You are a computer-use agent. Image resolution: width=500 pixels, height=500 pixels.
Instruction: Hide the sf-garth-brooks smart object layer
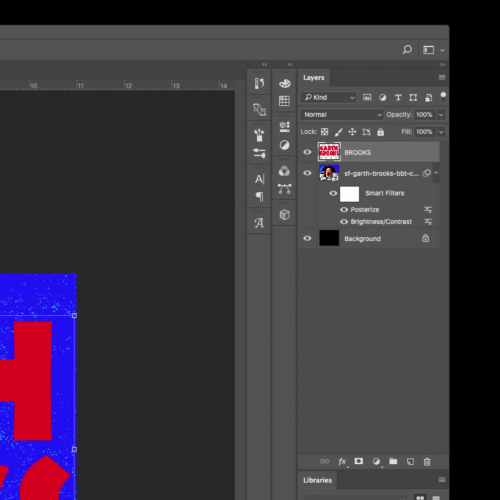(307, 173)
